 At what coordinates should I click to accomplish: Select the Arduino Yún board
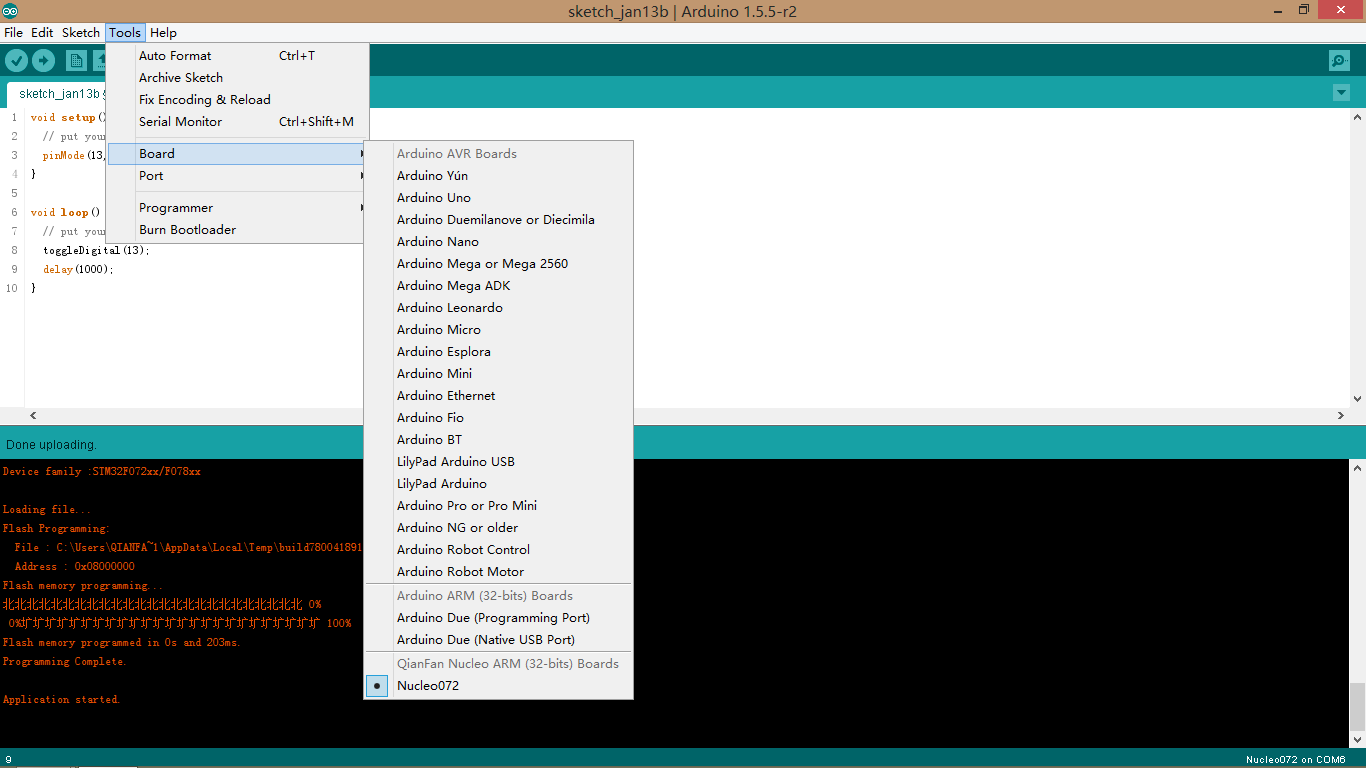499,176
